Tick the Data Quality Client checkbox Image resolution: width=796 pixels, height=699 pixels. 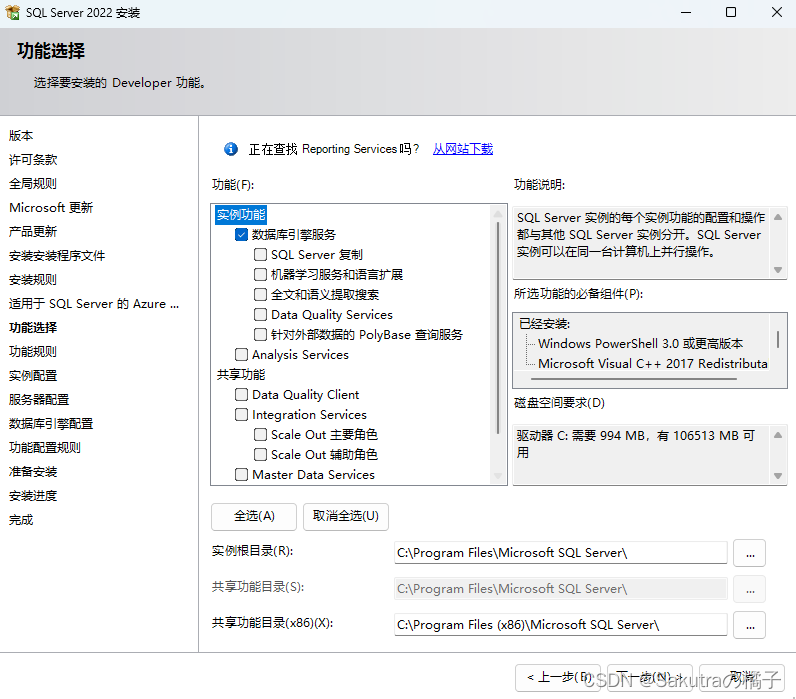(x=241, y=394)
